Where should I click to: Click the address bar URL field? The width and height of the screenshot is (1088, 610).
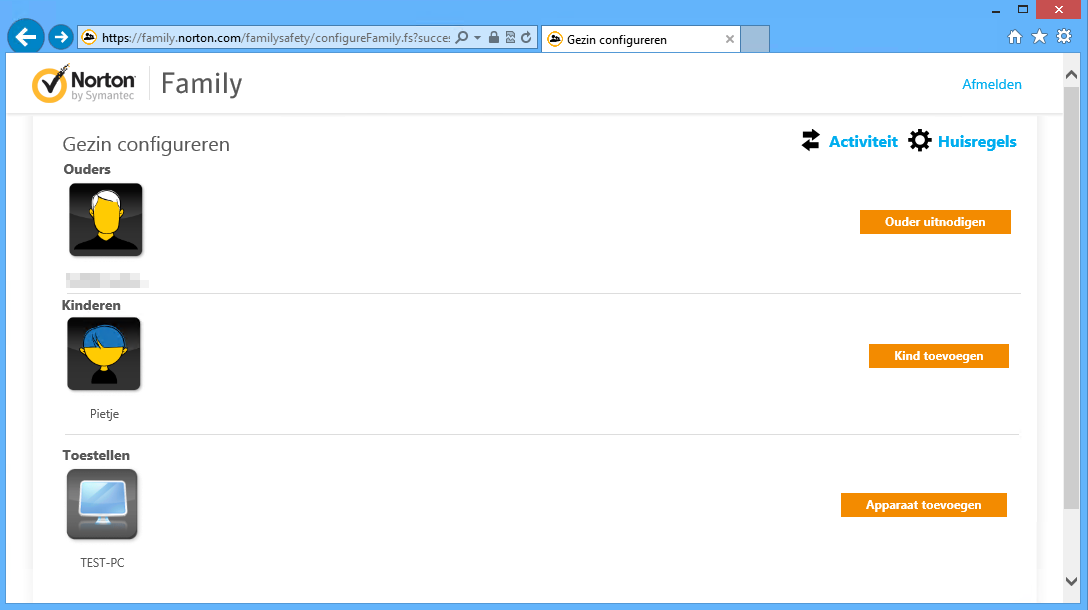275,37
